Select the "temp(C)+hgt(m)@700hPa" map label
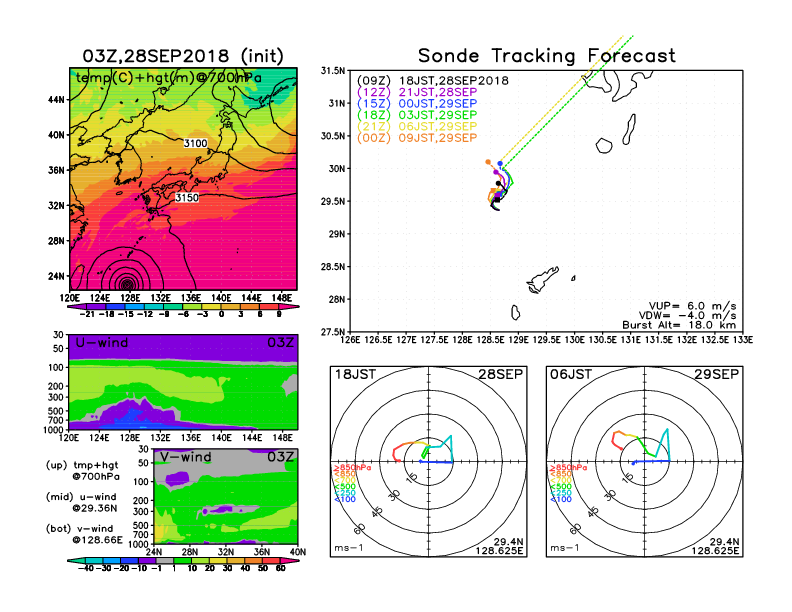This screenshot has height=612, width=792. (169, 78)
